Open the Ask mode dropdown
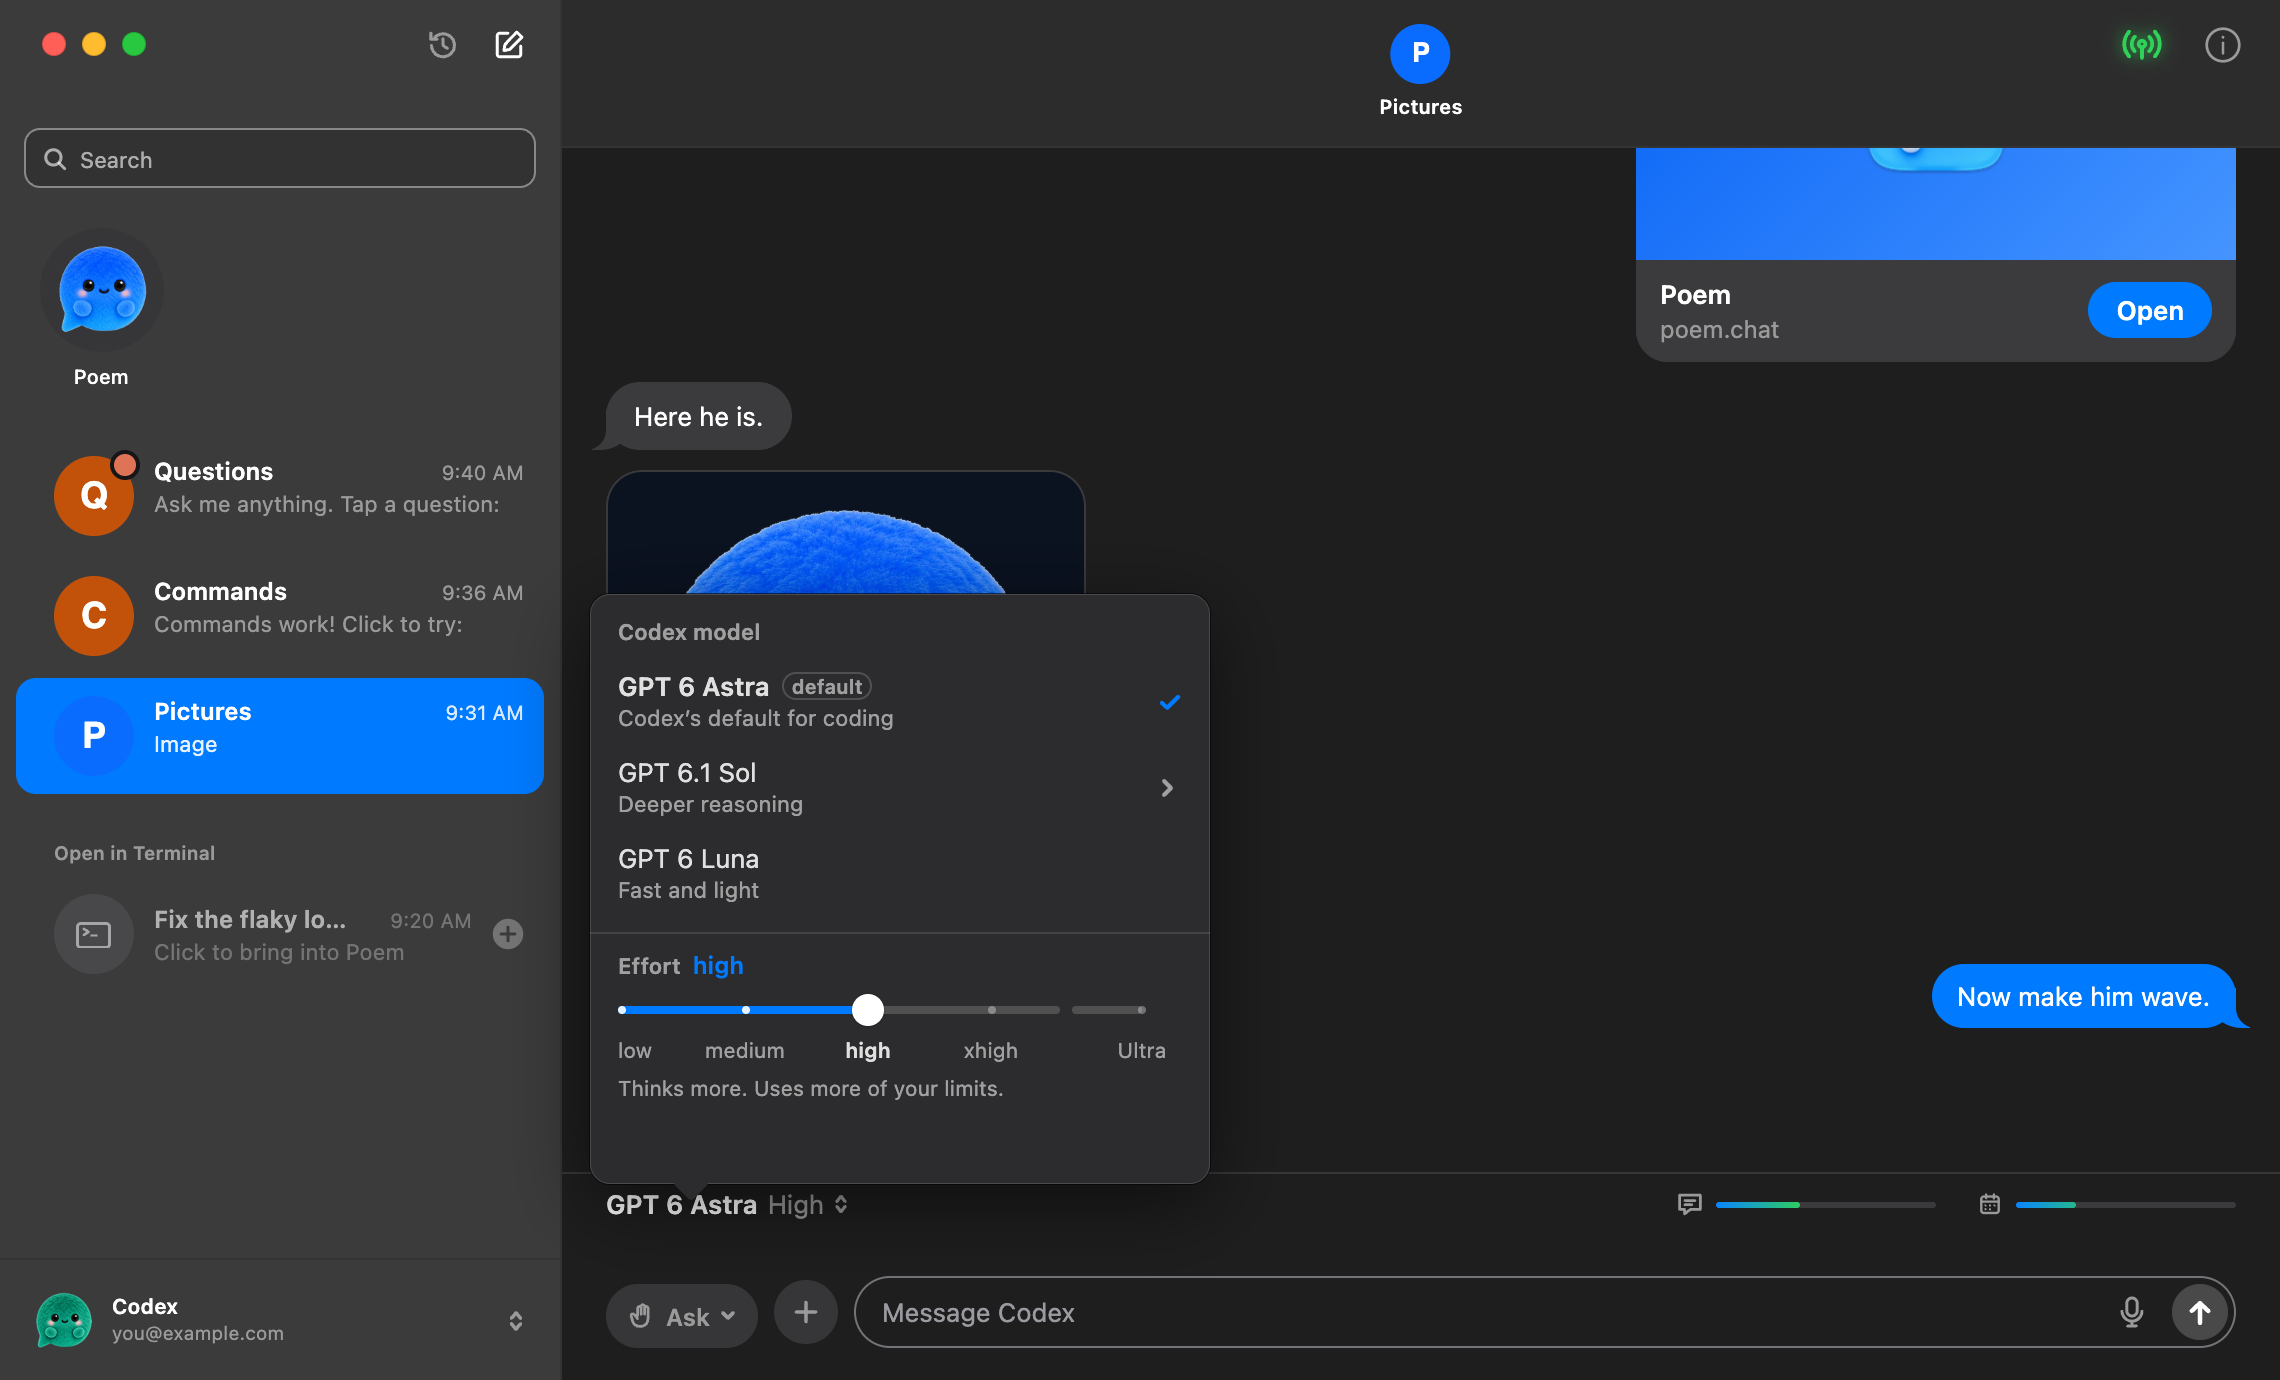 pyautogui.click(x=682, y=1316)
